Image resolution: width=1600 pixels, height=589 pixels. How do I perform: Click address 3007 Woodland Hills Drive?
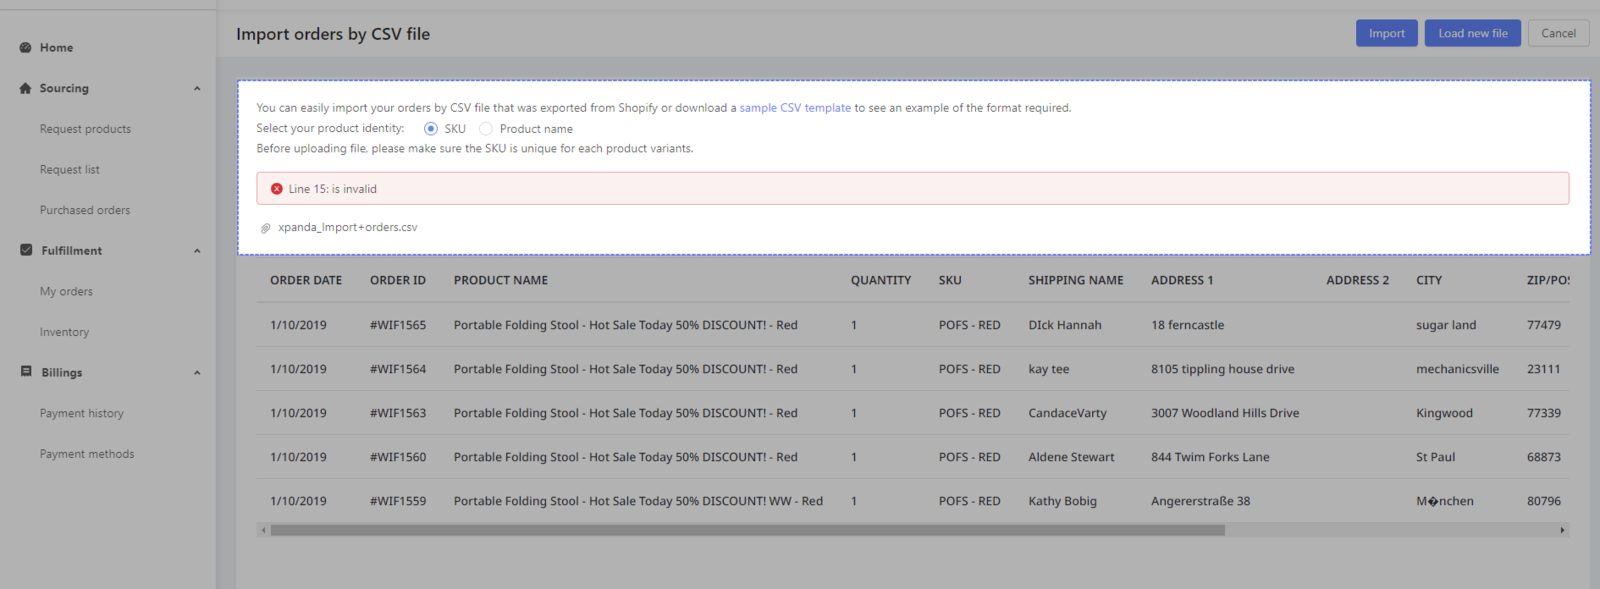(1225, 413)
